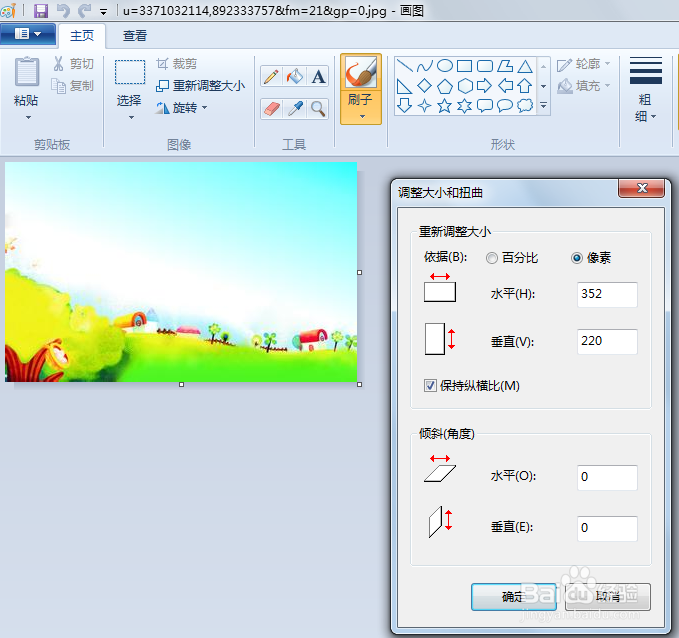Viewport: 679px width, 638px height.
Task: Choose the Hexagon shape
Action: point(465,86)
